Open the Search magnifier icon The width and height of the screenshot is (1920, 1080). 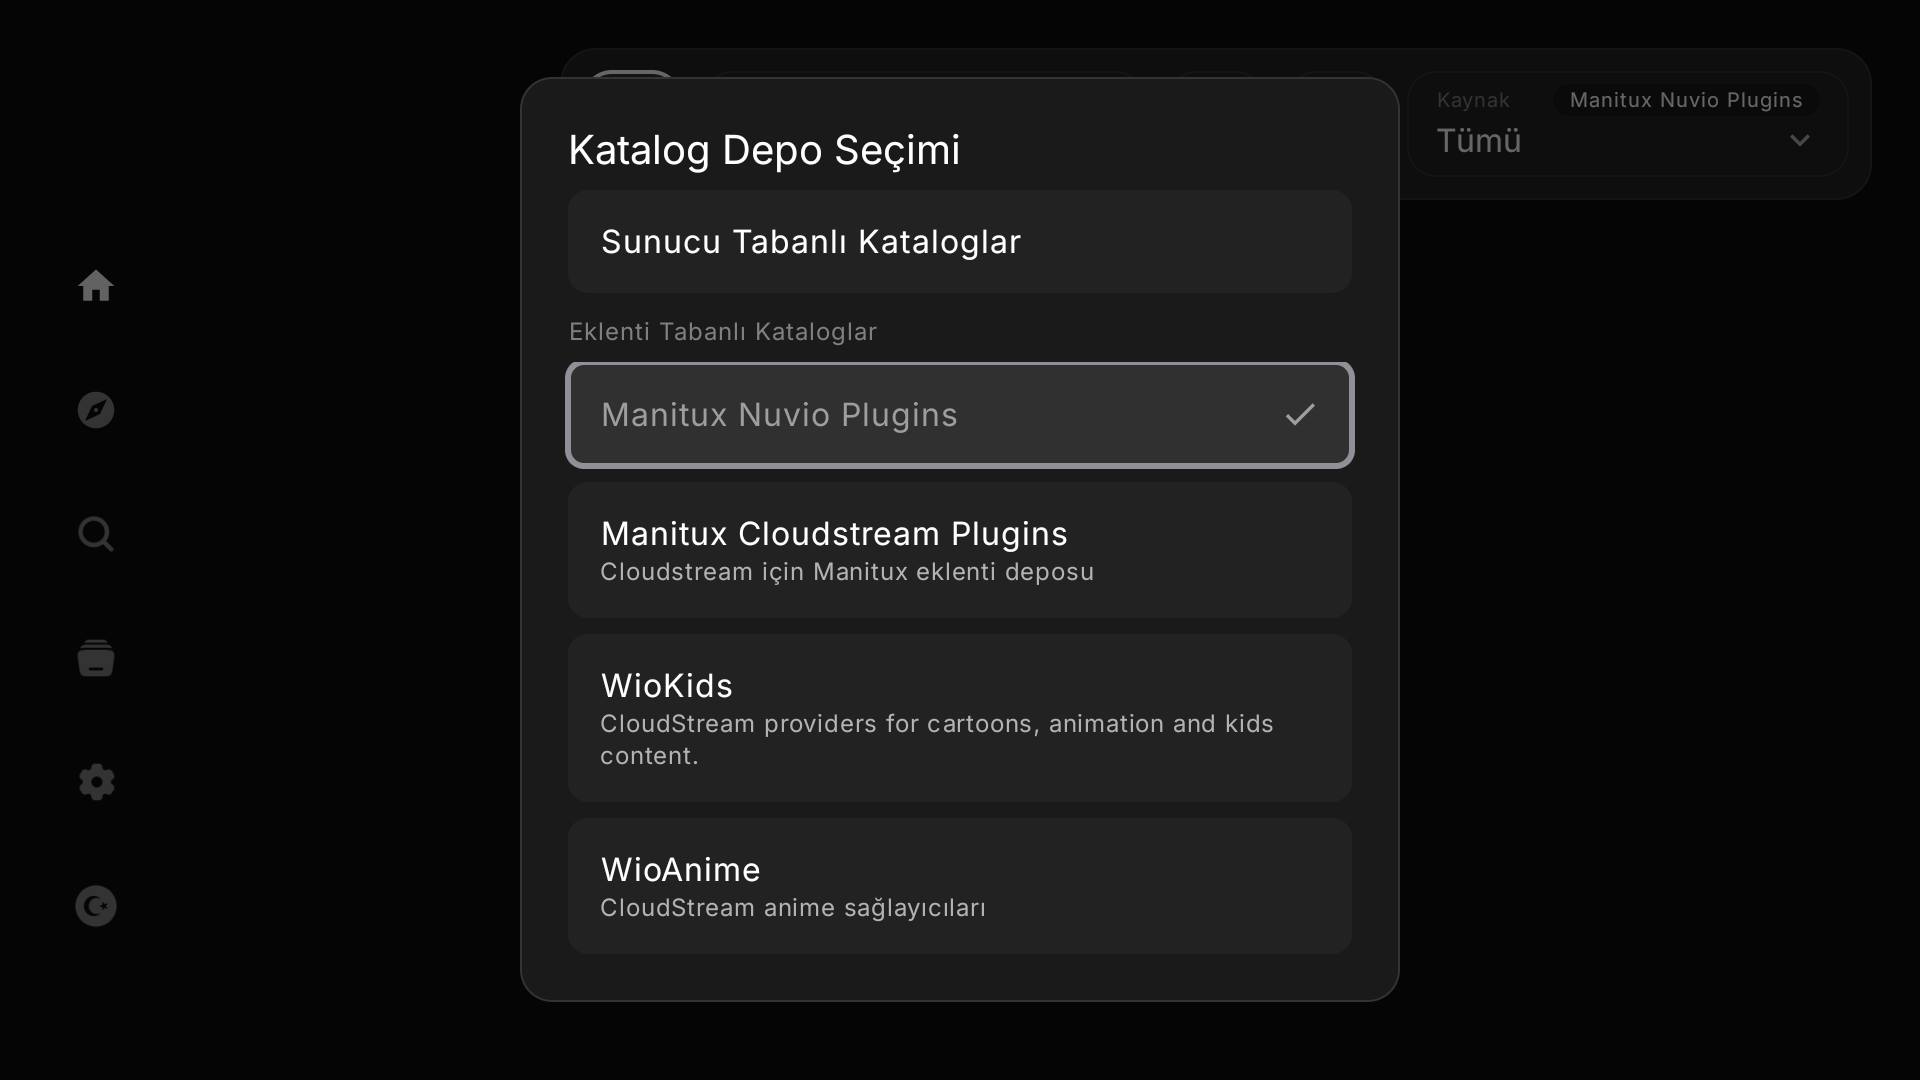96,534
